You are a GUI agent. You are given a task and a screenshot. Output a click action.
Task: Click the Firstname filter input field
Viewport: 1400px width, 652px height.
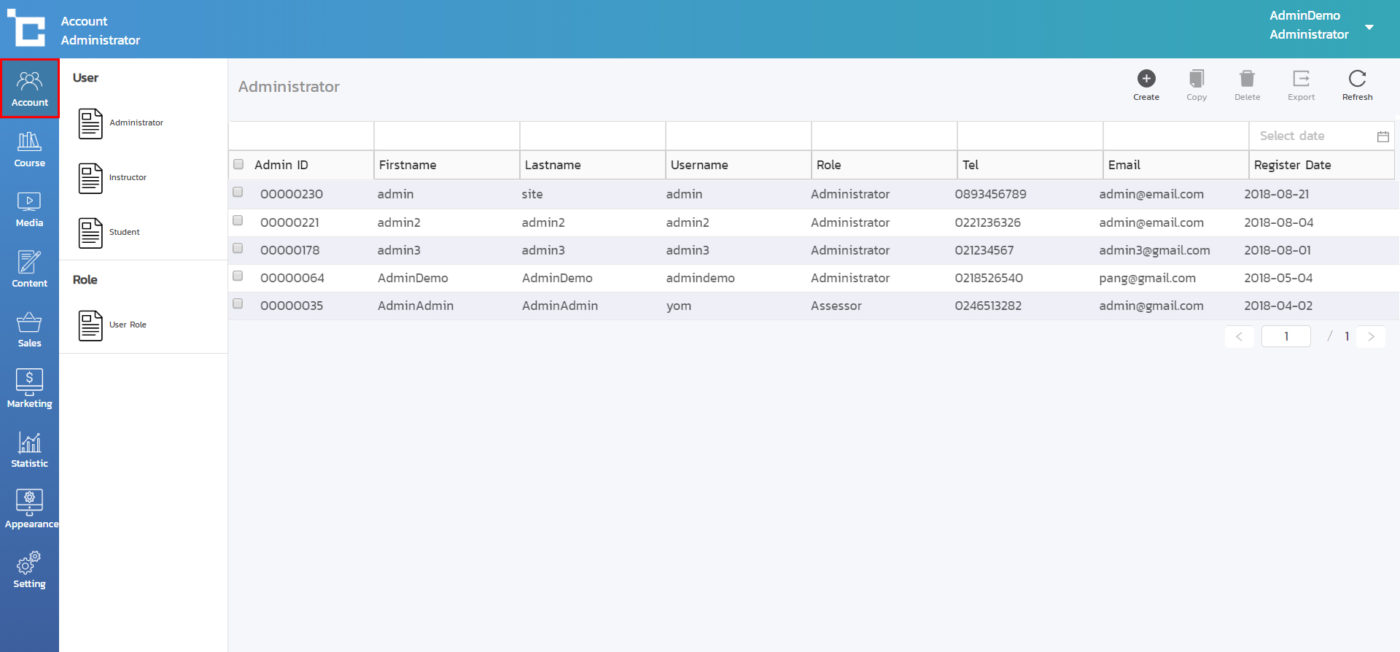click(x=446, y=136)
